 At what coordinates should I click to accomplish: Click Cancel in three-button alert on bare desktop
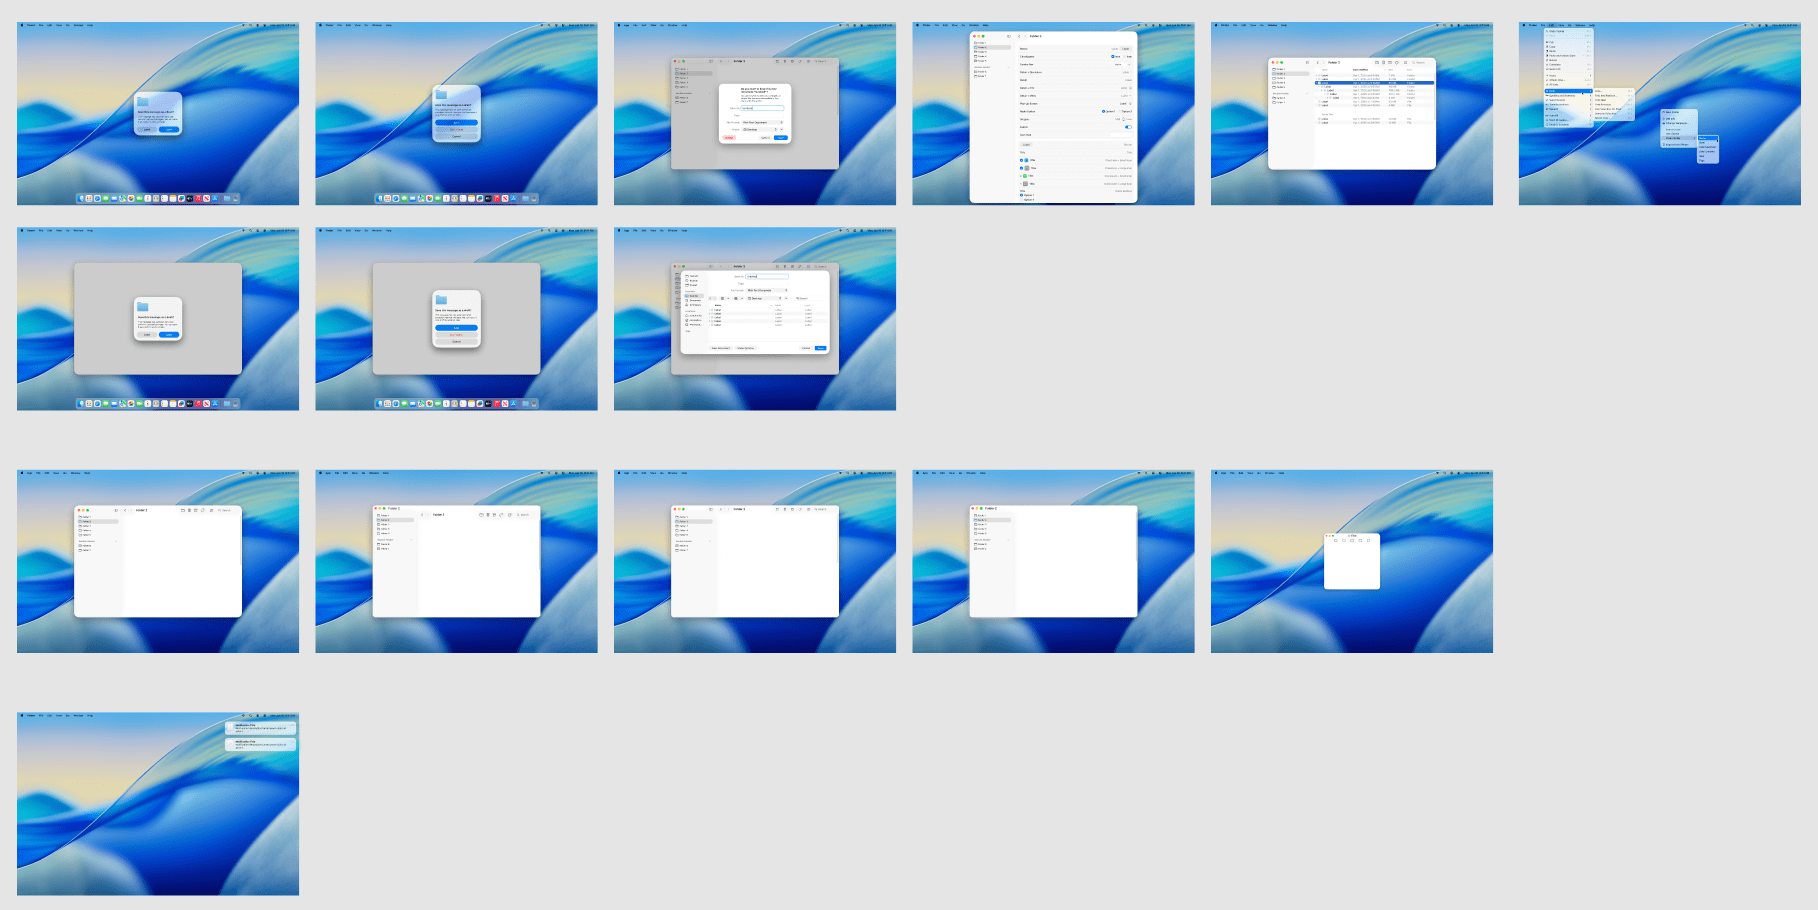tap(456, 136)
